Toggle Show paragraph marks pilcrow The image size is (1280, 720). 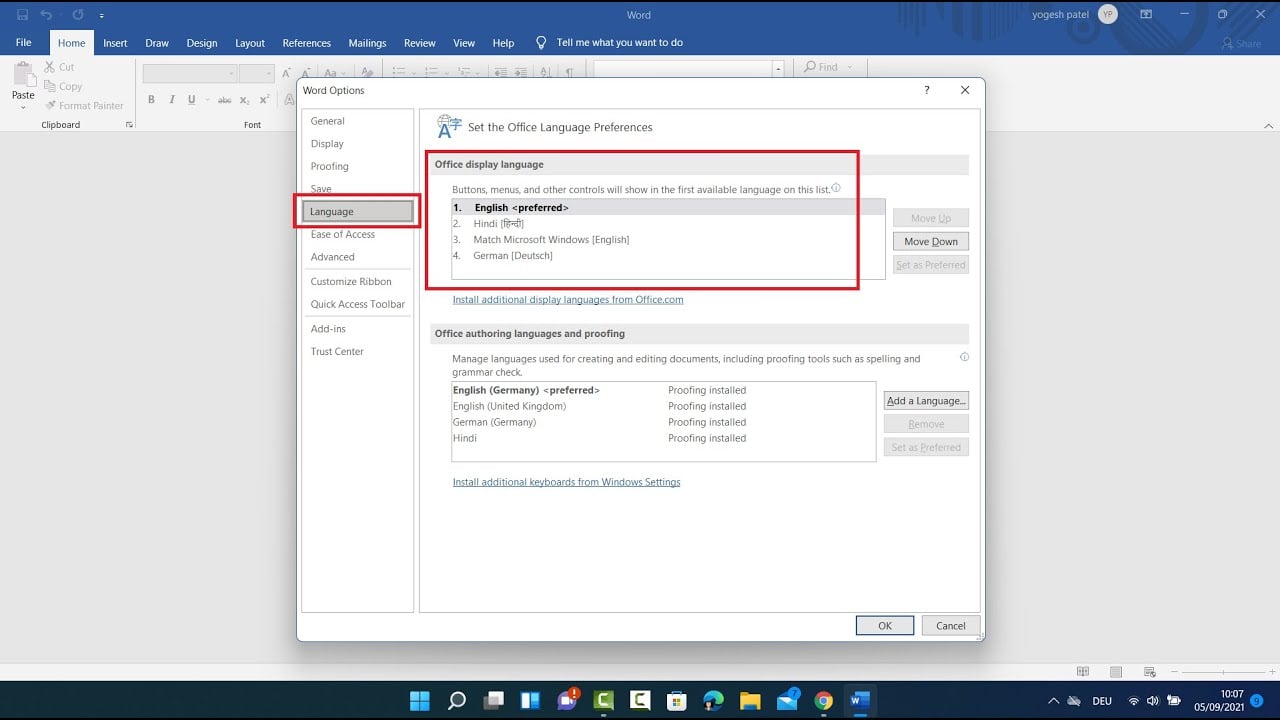click(569, 73)
